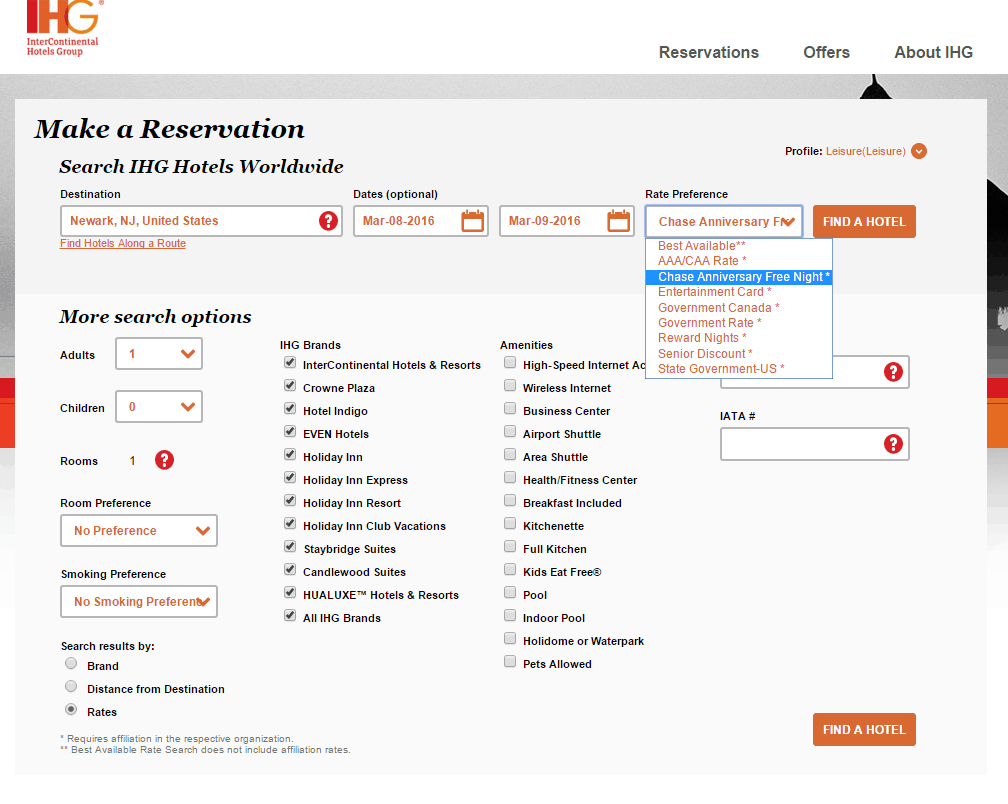
Task: Check the Kitchenette amenity
Action: [510, 524]
